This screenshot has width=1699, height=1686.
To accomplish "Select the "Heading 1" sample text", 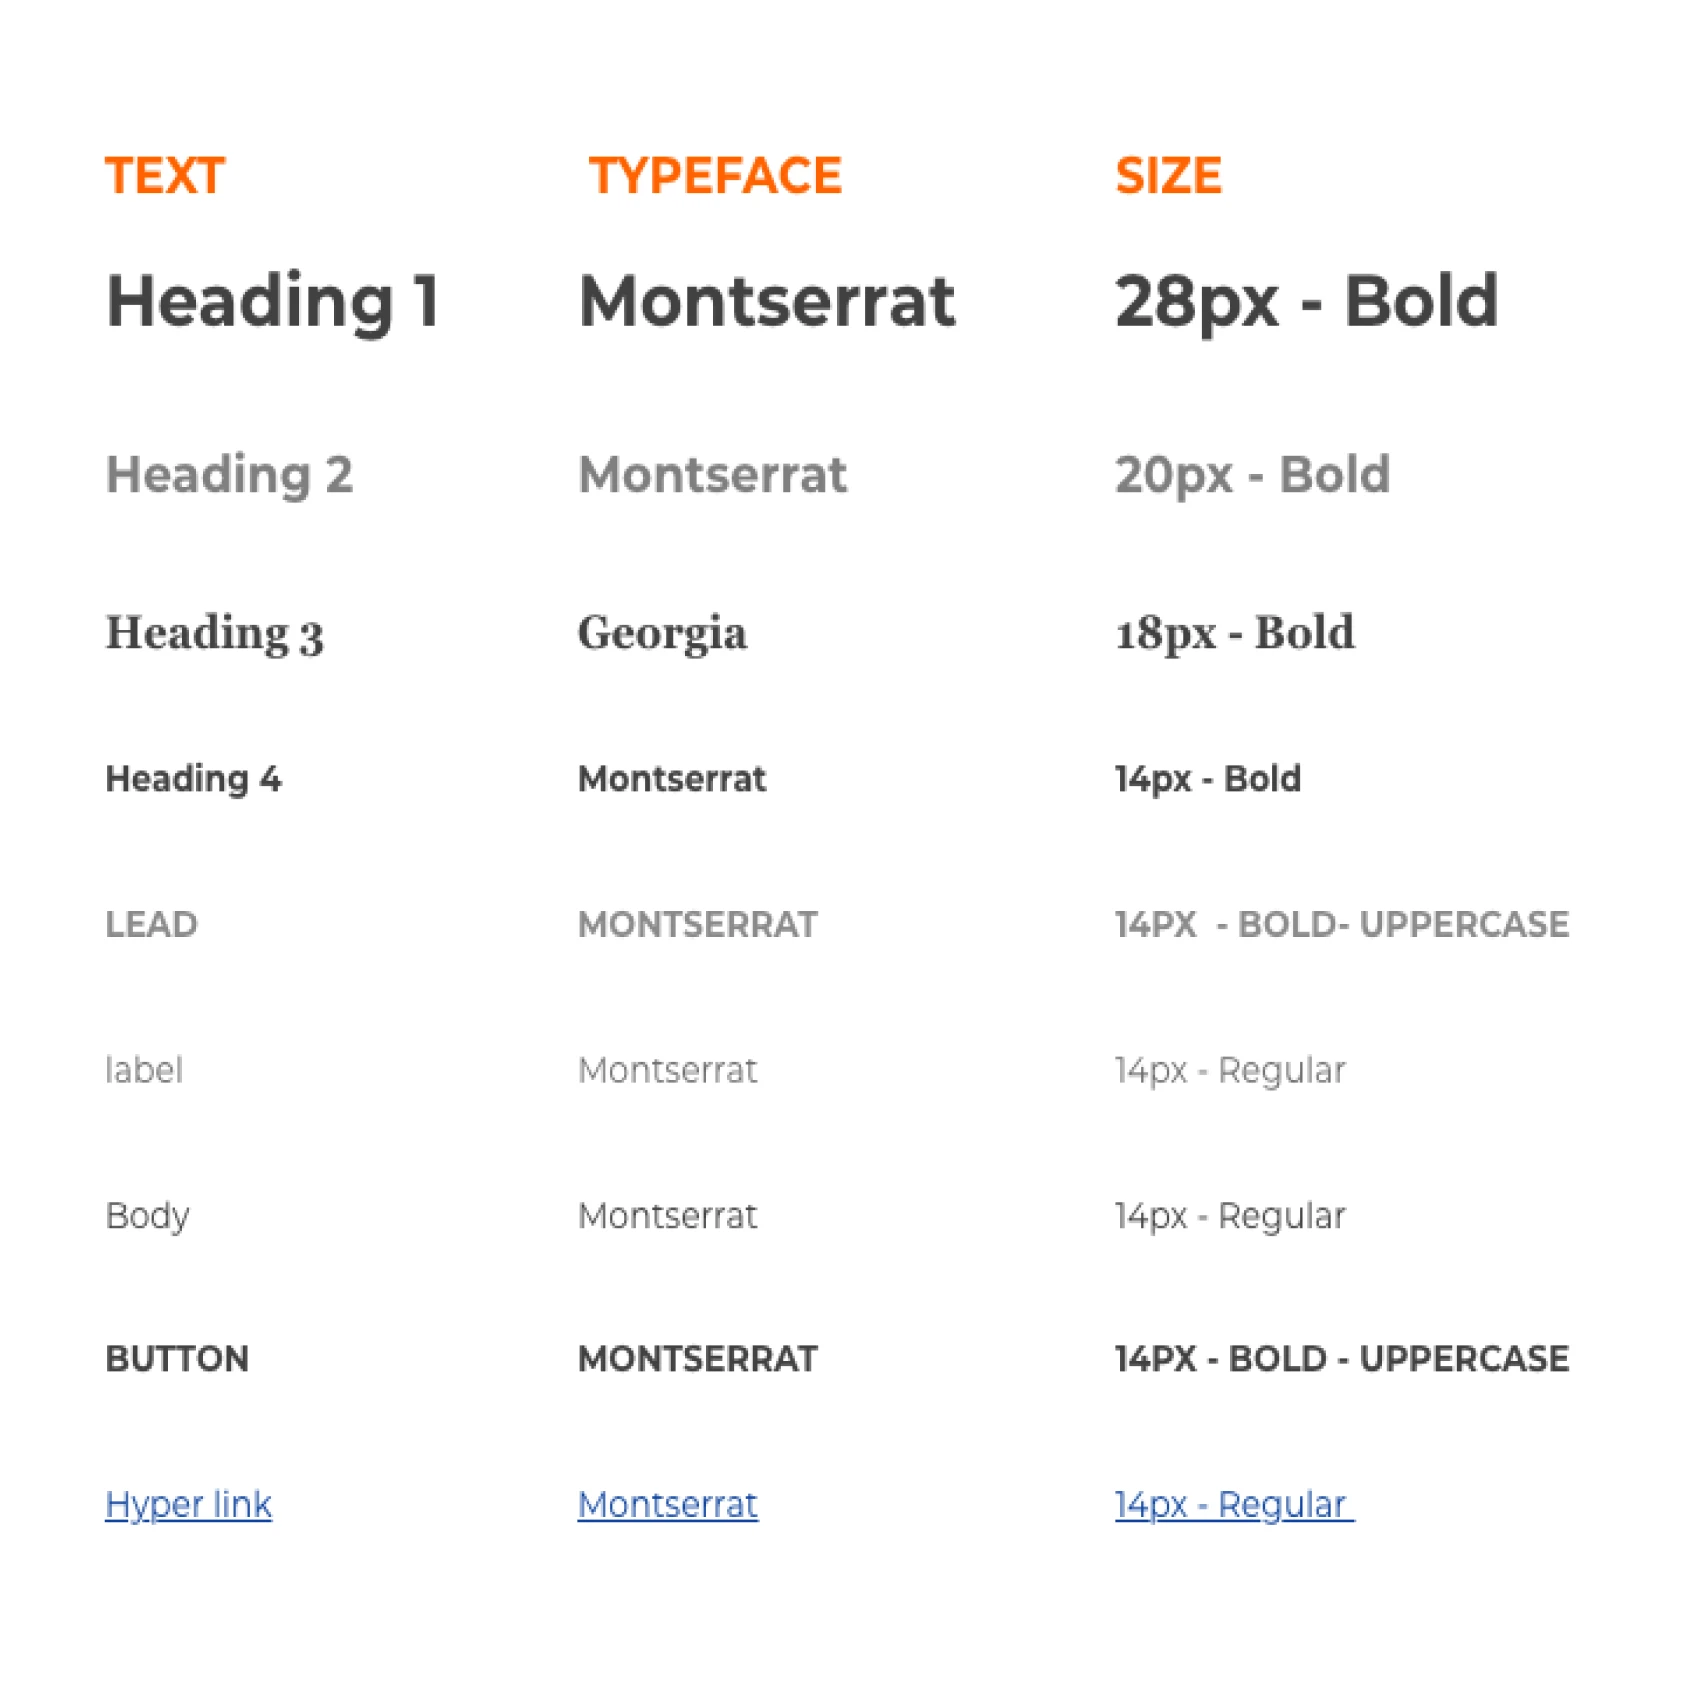I will pyautogui.click(x=272, y=301).
